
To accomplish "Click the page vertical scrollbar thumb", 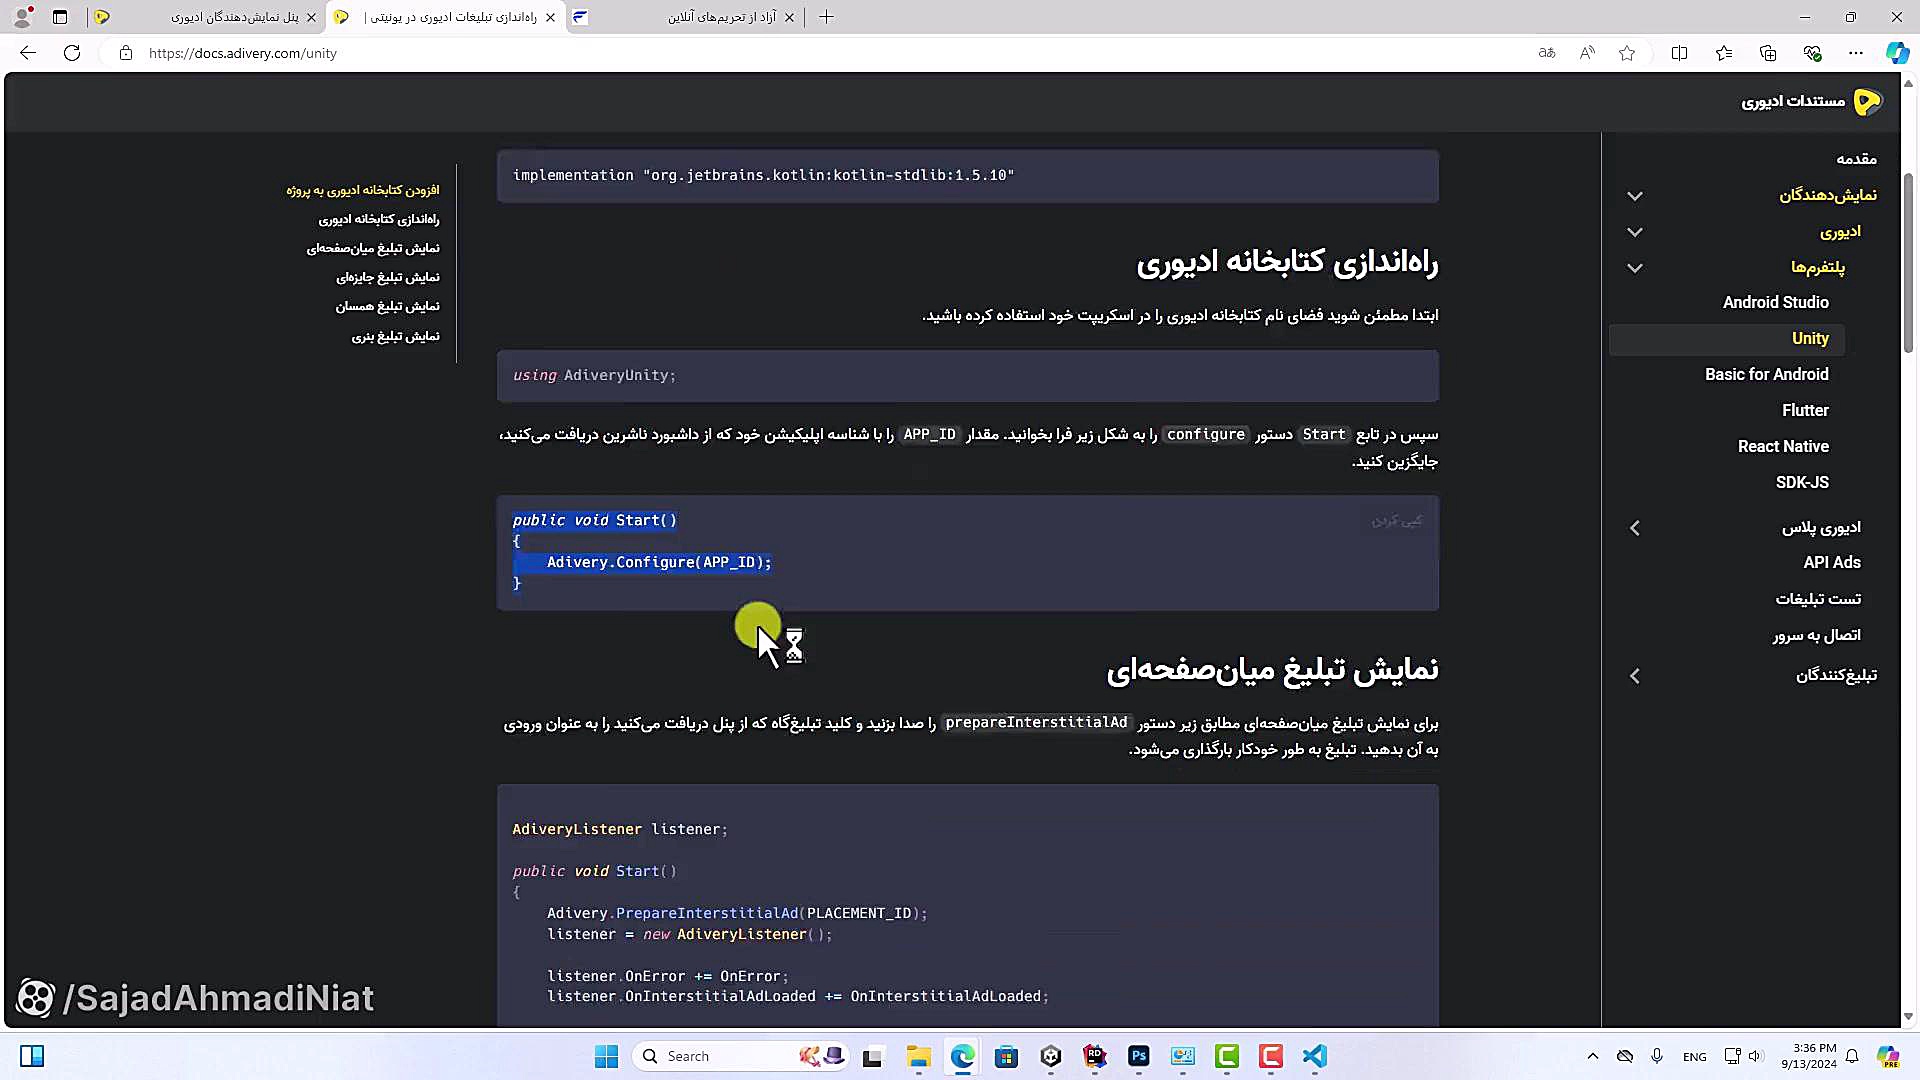I will 1908,262.
